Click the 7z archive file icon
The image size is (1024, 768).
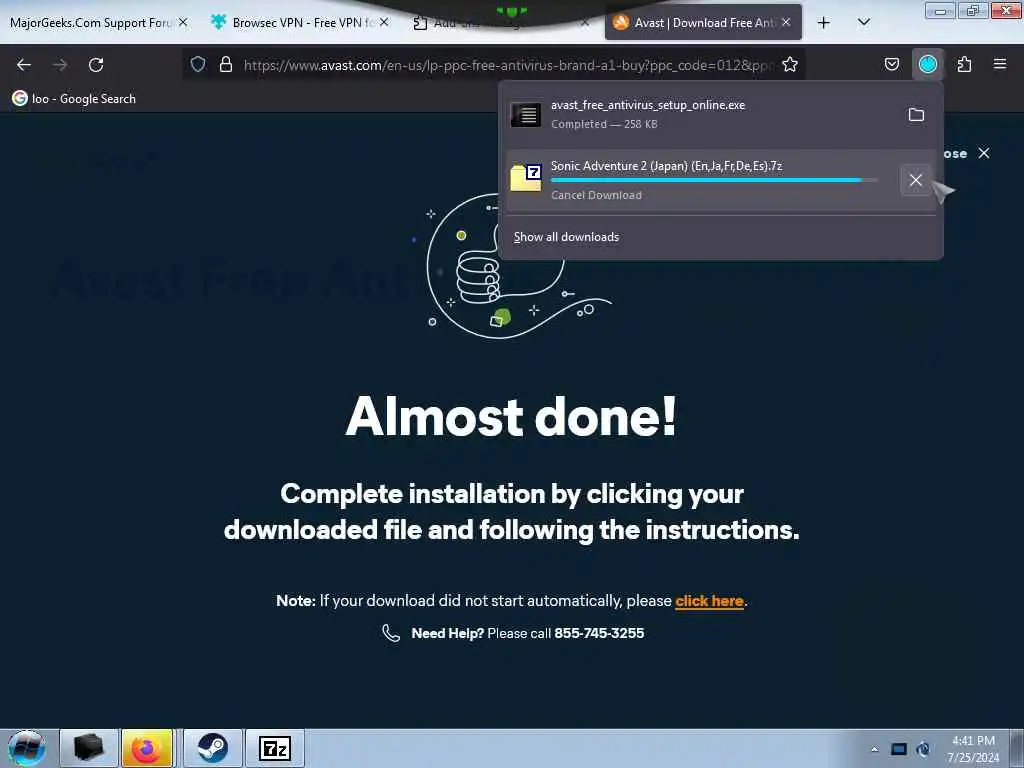pos(526,178)
